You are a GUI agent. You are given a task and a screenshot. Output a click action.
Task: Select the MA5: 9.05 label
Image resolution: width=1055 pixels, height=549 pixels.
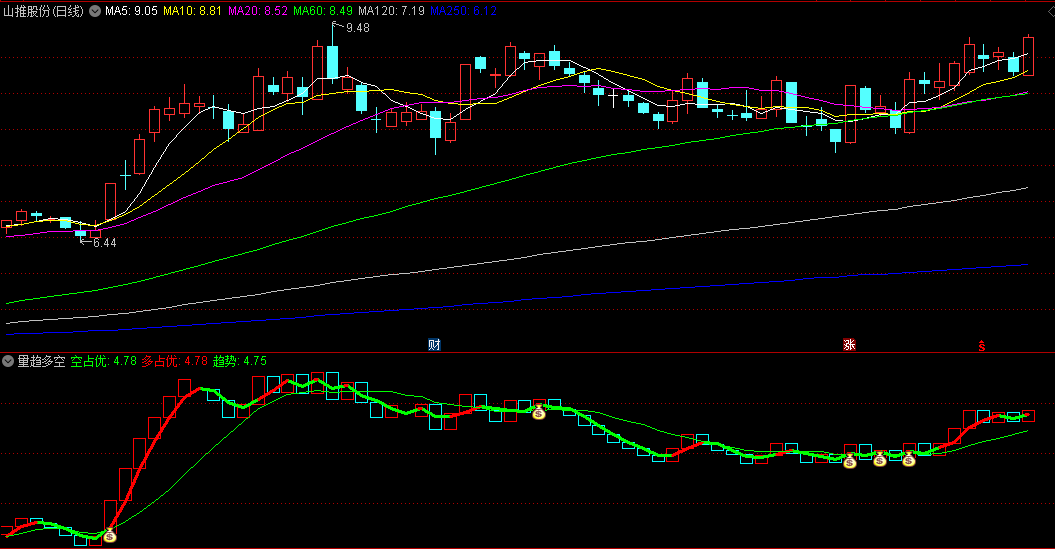[x=131, y=11]
